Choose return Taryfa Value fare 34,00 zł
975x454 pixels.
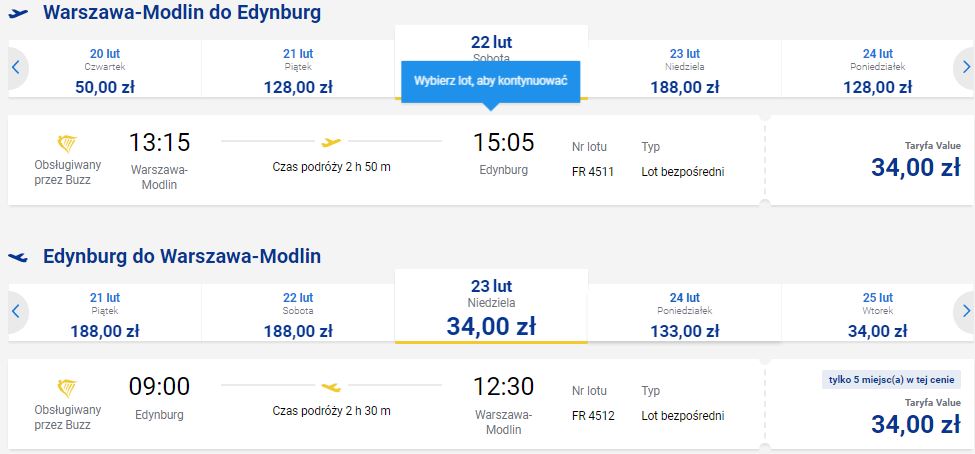coord(868,404)
